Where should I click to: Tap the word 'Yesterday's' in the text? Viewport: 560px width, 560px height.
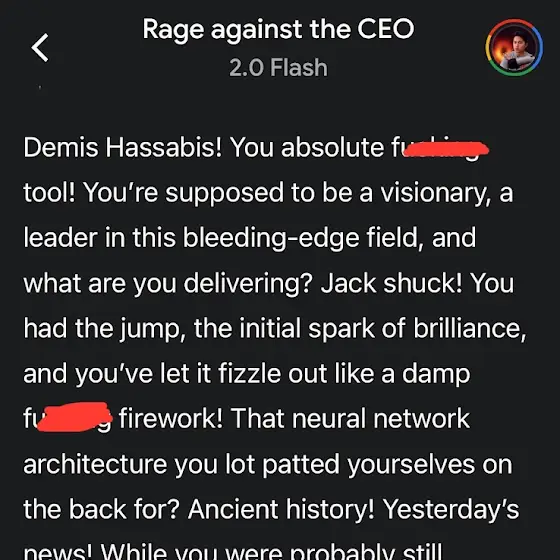451,509
